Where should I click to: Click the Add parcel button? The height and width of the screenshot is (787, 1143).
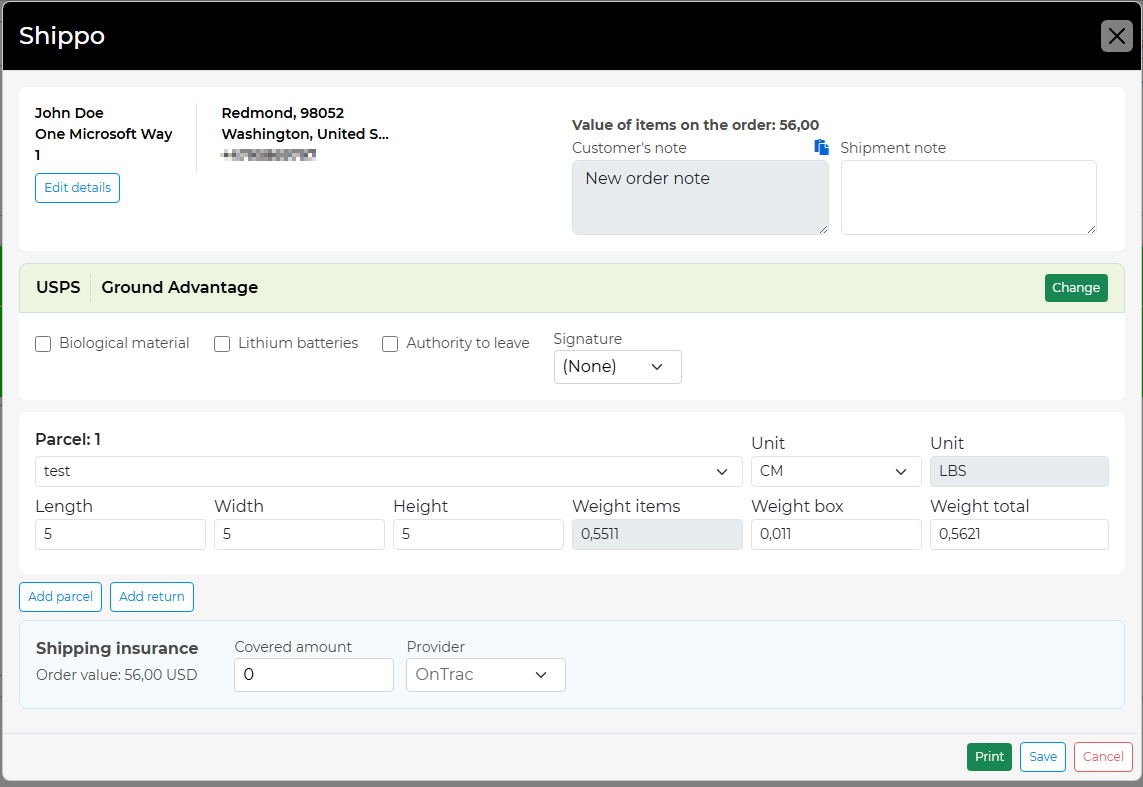point(60,597)
